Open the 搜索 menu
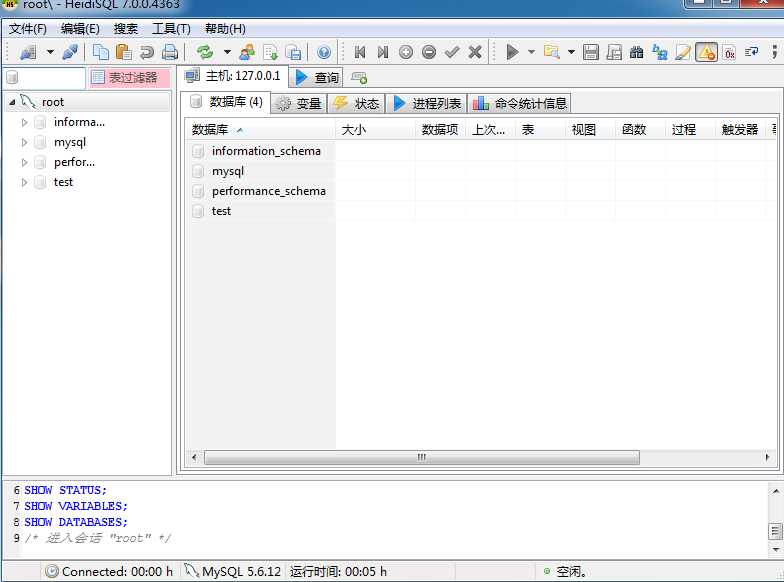Screen dimensions: 784x582 (126, 29)
